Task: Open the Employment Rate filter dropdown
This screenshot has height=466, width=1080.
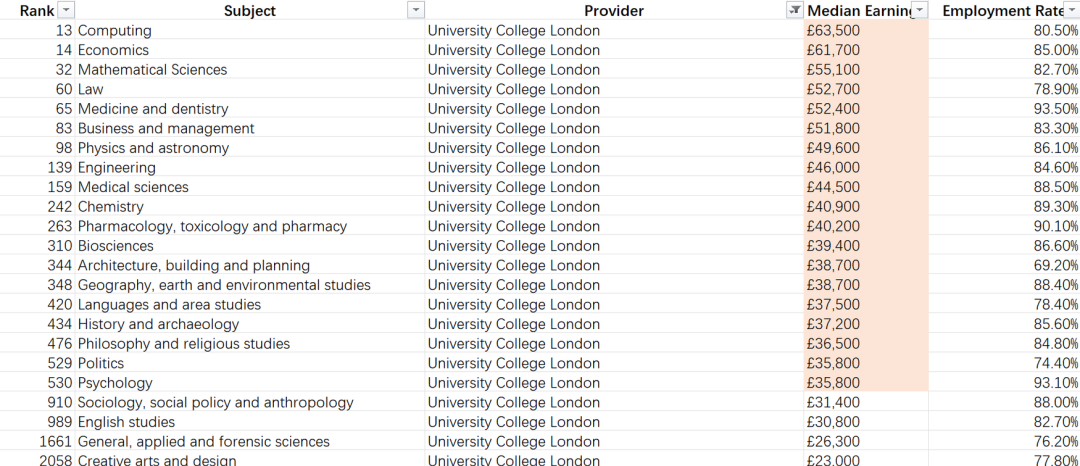Action: 1072,10
